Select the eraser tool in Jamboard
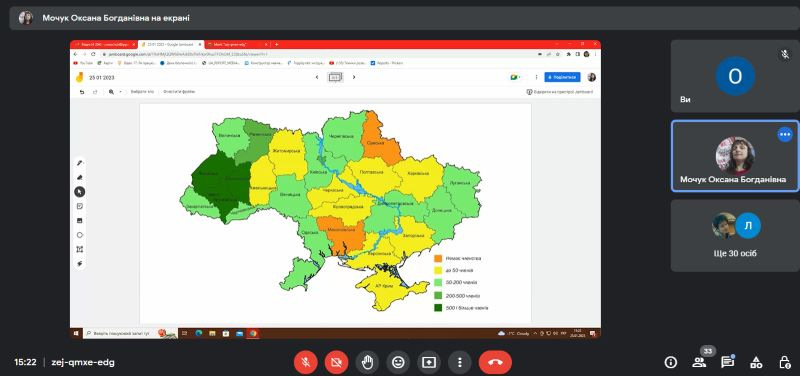The width and height of the screenshot is (800, 376). coord(80,178)
